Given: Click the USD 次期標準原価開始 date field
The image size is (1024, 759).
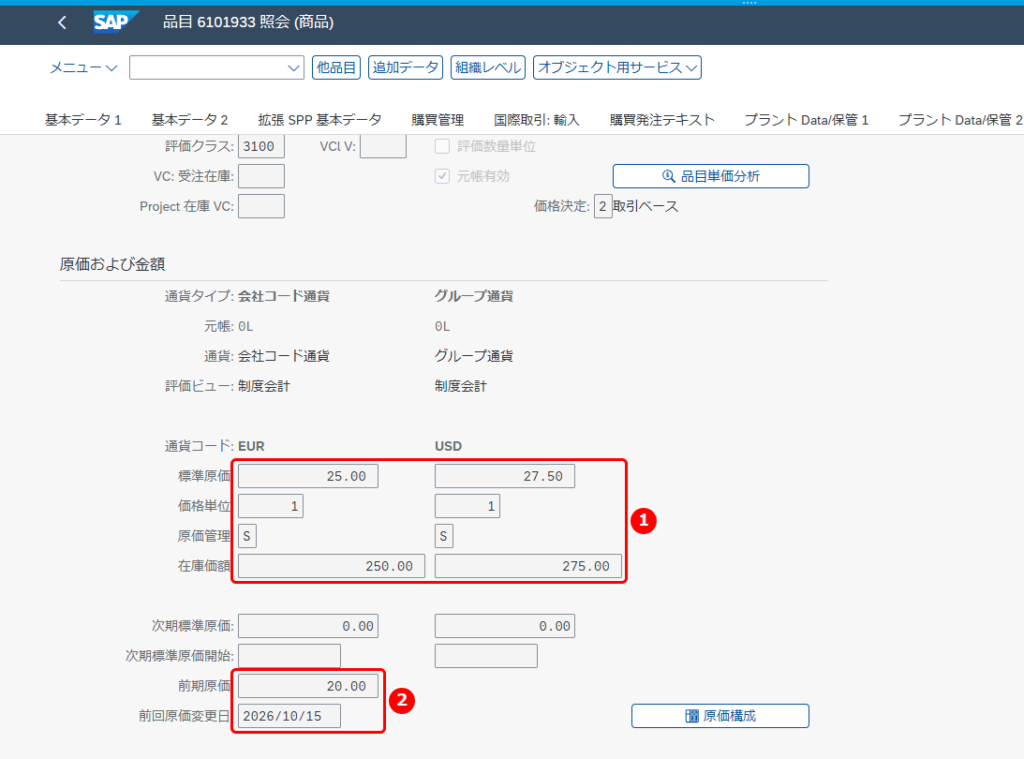Looking at the screenshot, I should (486, 656).
